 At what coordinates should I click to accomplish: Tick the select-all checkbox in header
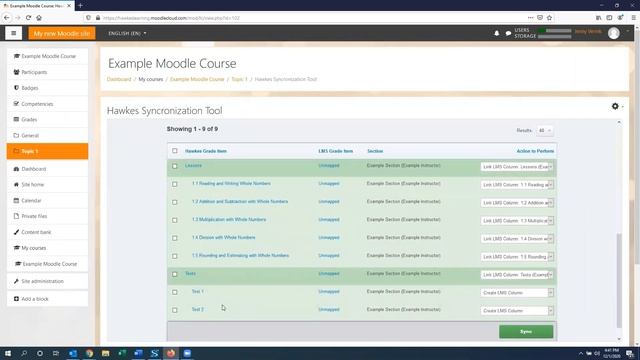175,151
